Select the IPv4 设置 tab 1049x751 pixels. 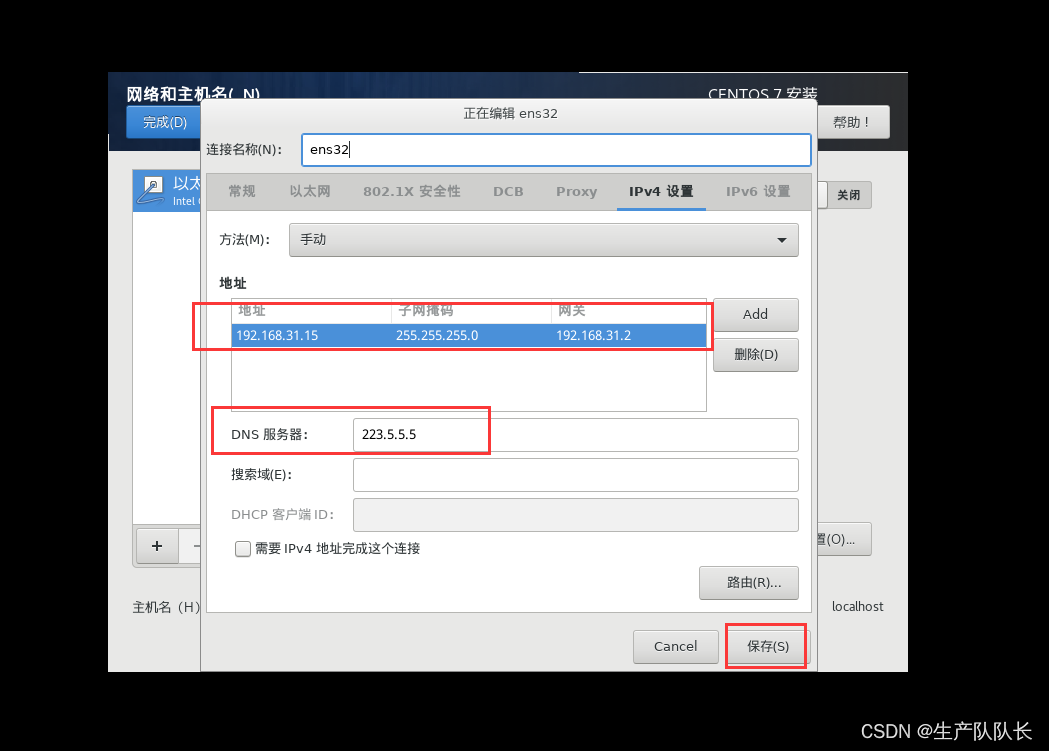pos(661,191)
